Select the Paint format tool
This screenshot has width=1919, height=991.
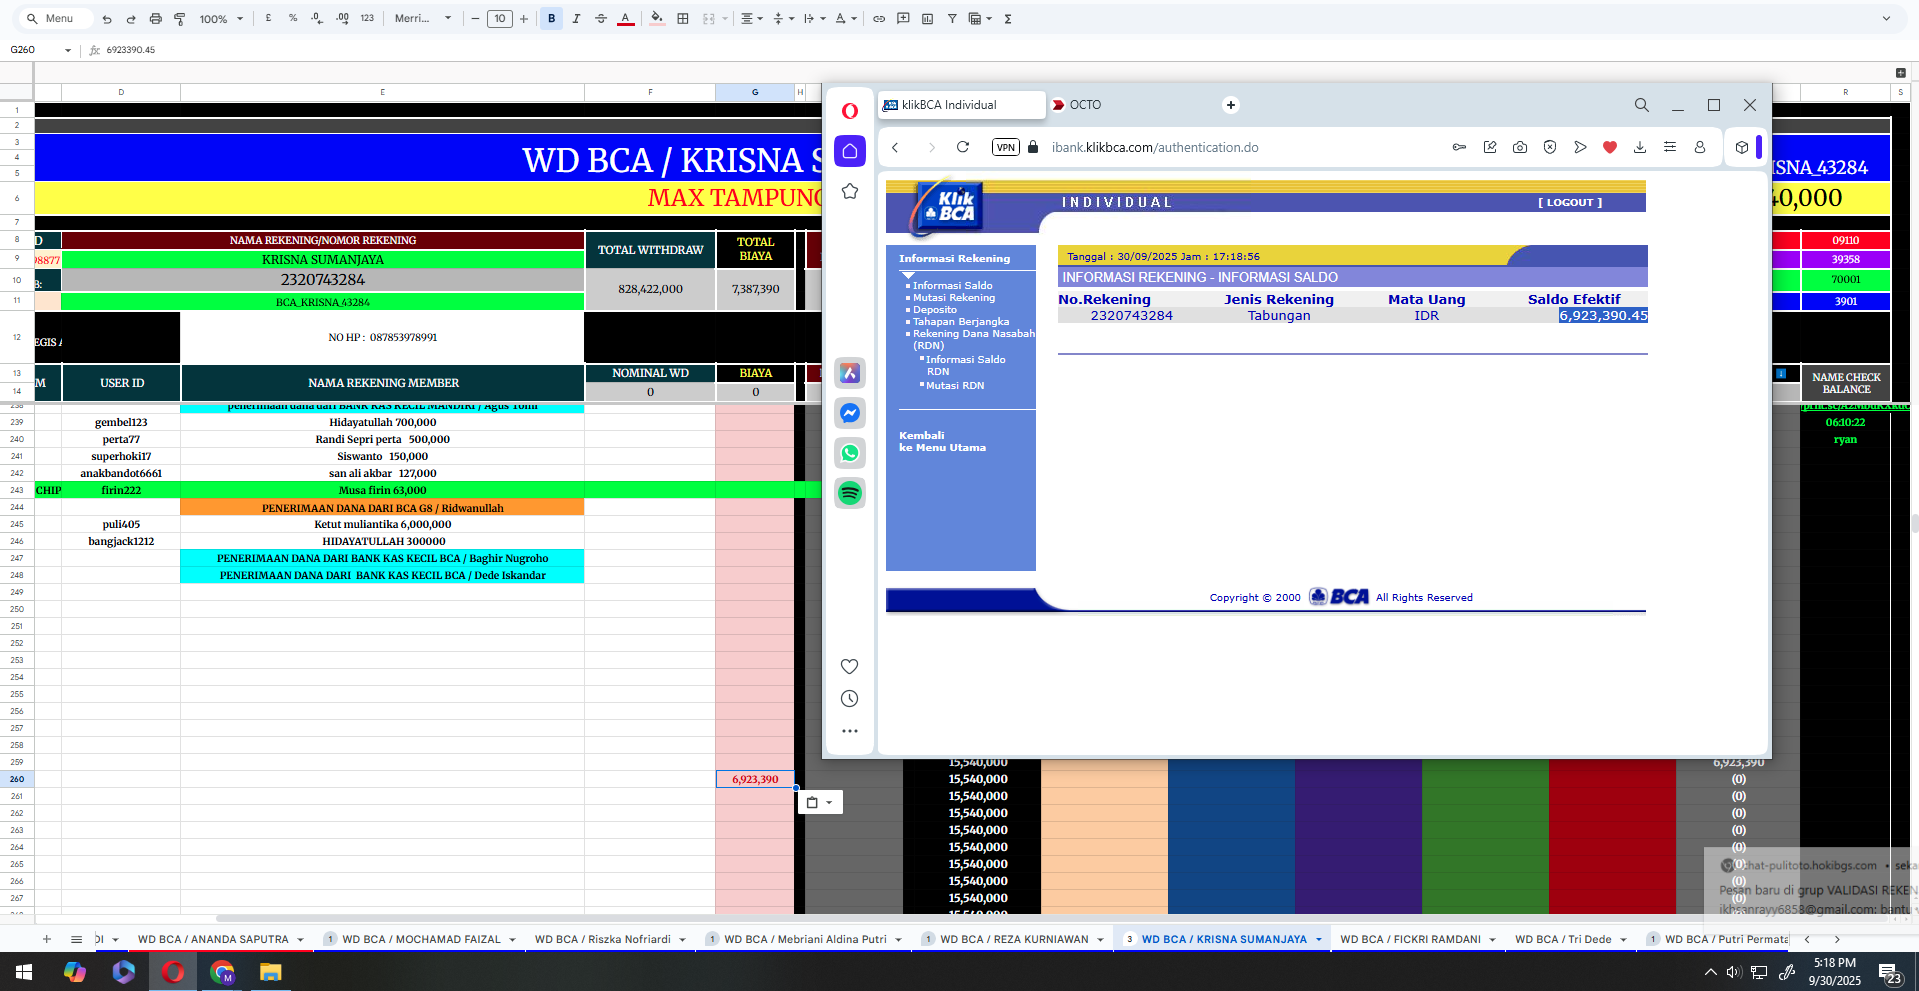tap(180, 19)
